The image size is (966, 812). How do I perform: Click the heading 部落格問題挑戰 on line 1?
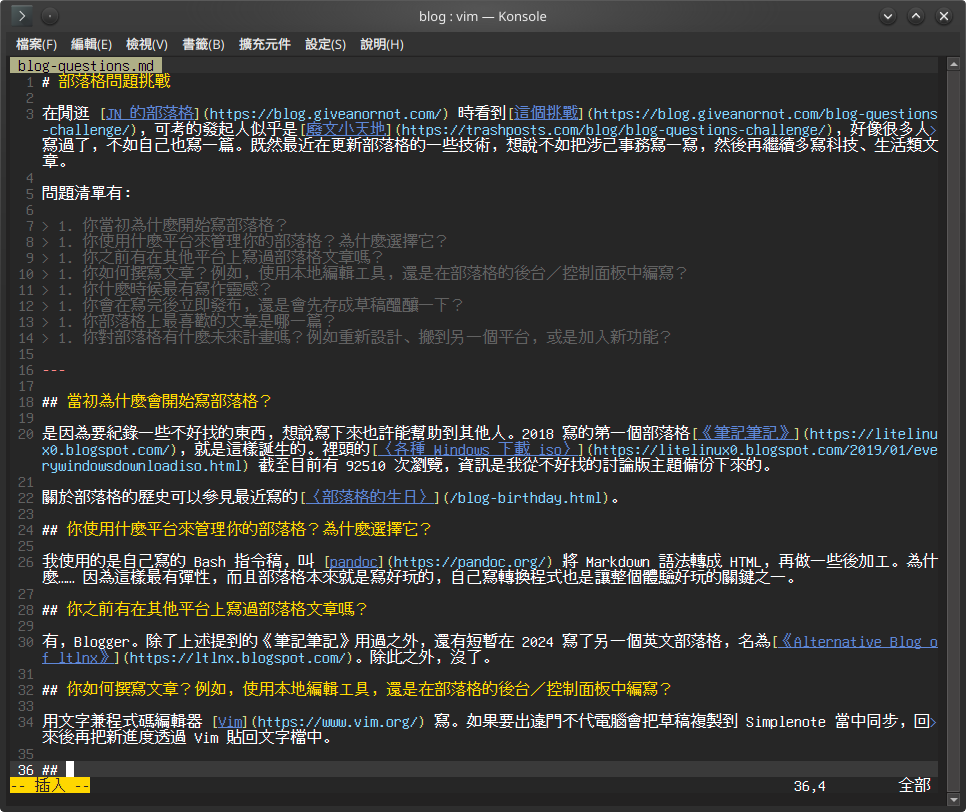point(114,81)
